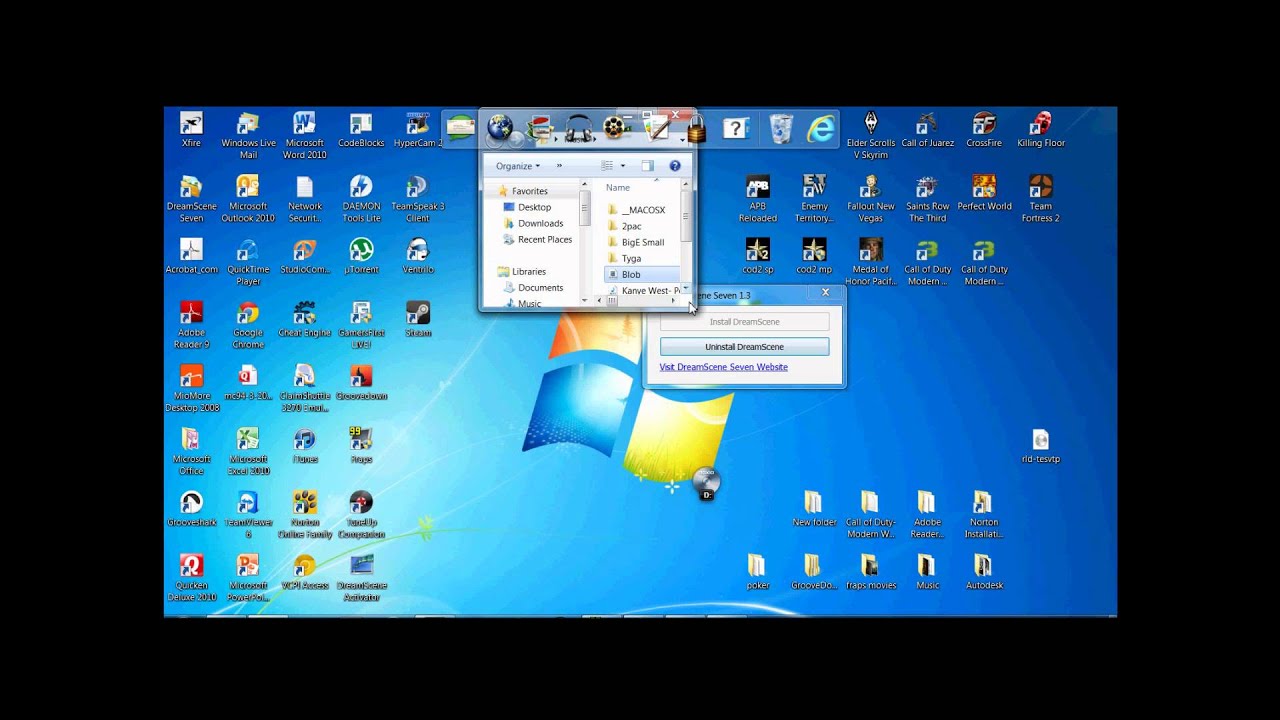The width and height of the screenshot is (1280, 720).
Task: Select Microsoft Outlook 2010 icon
Action: (x=248, y=198)
